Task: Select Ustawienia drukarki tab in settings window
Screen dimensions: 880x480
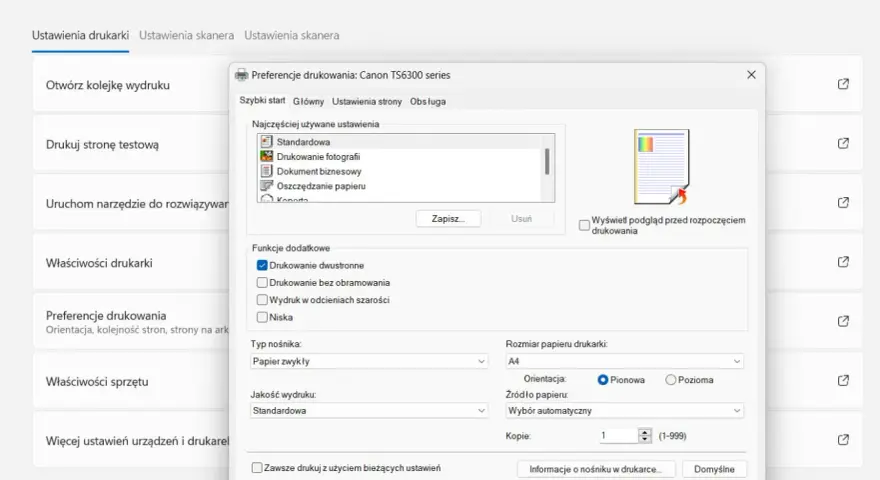Action: click(x=80, y=35)
